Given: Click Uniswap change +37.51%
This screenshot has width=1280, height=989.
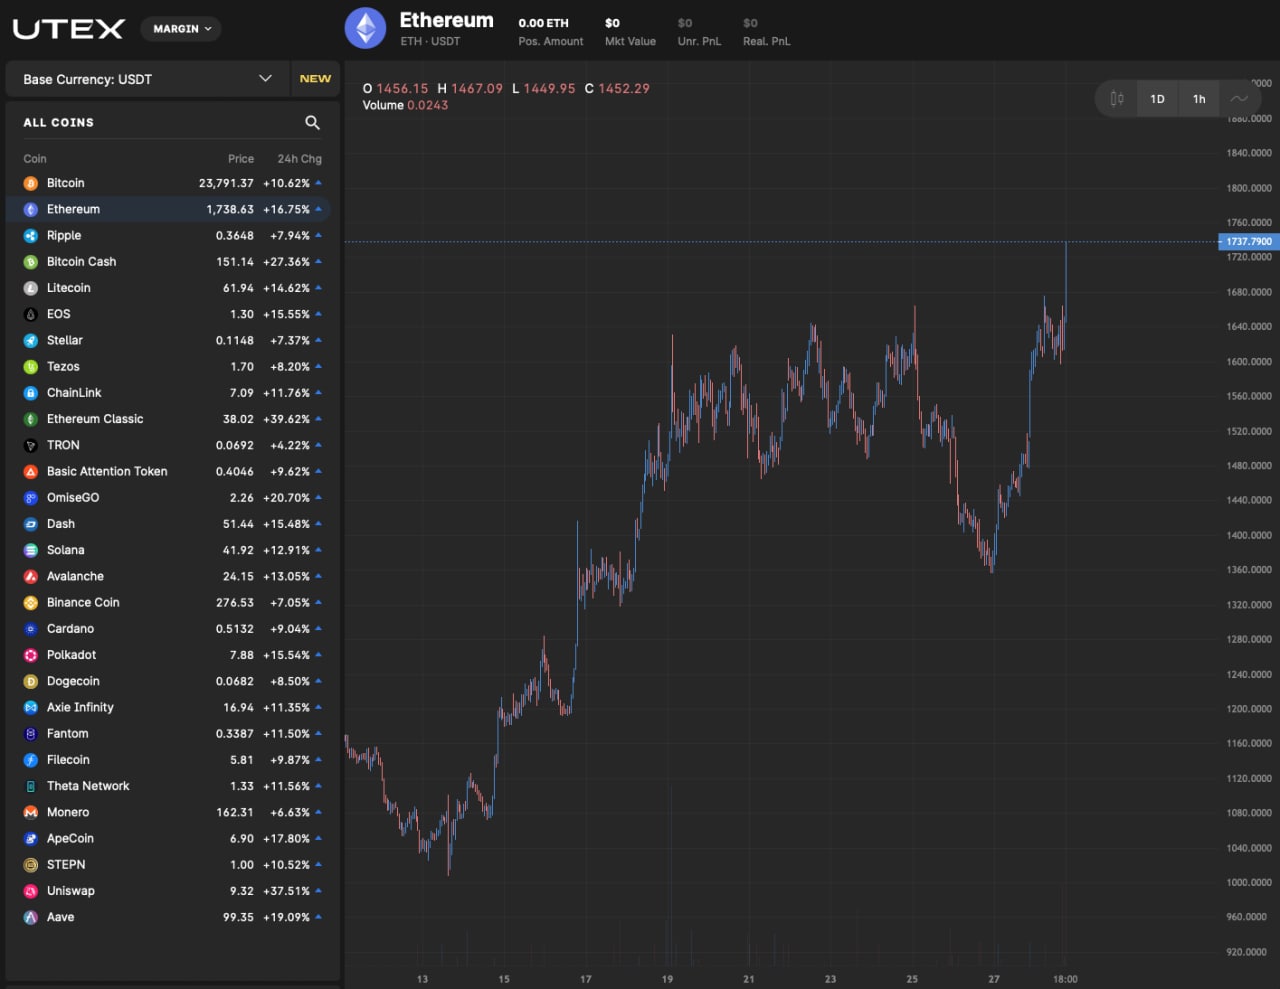Looking at the screenshot, I should [x=287, y=891].
